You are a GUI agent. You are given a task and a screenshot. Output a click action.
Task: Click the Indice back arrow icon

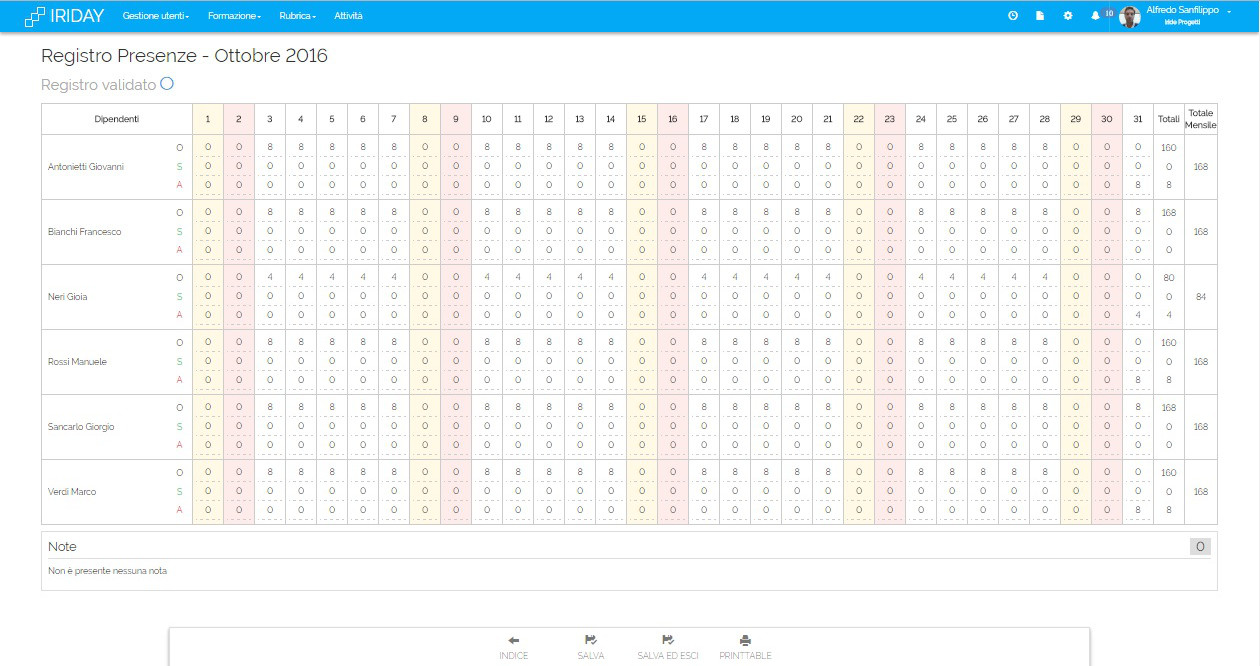pyautogui.click(x=513, y=640)
